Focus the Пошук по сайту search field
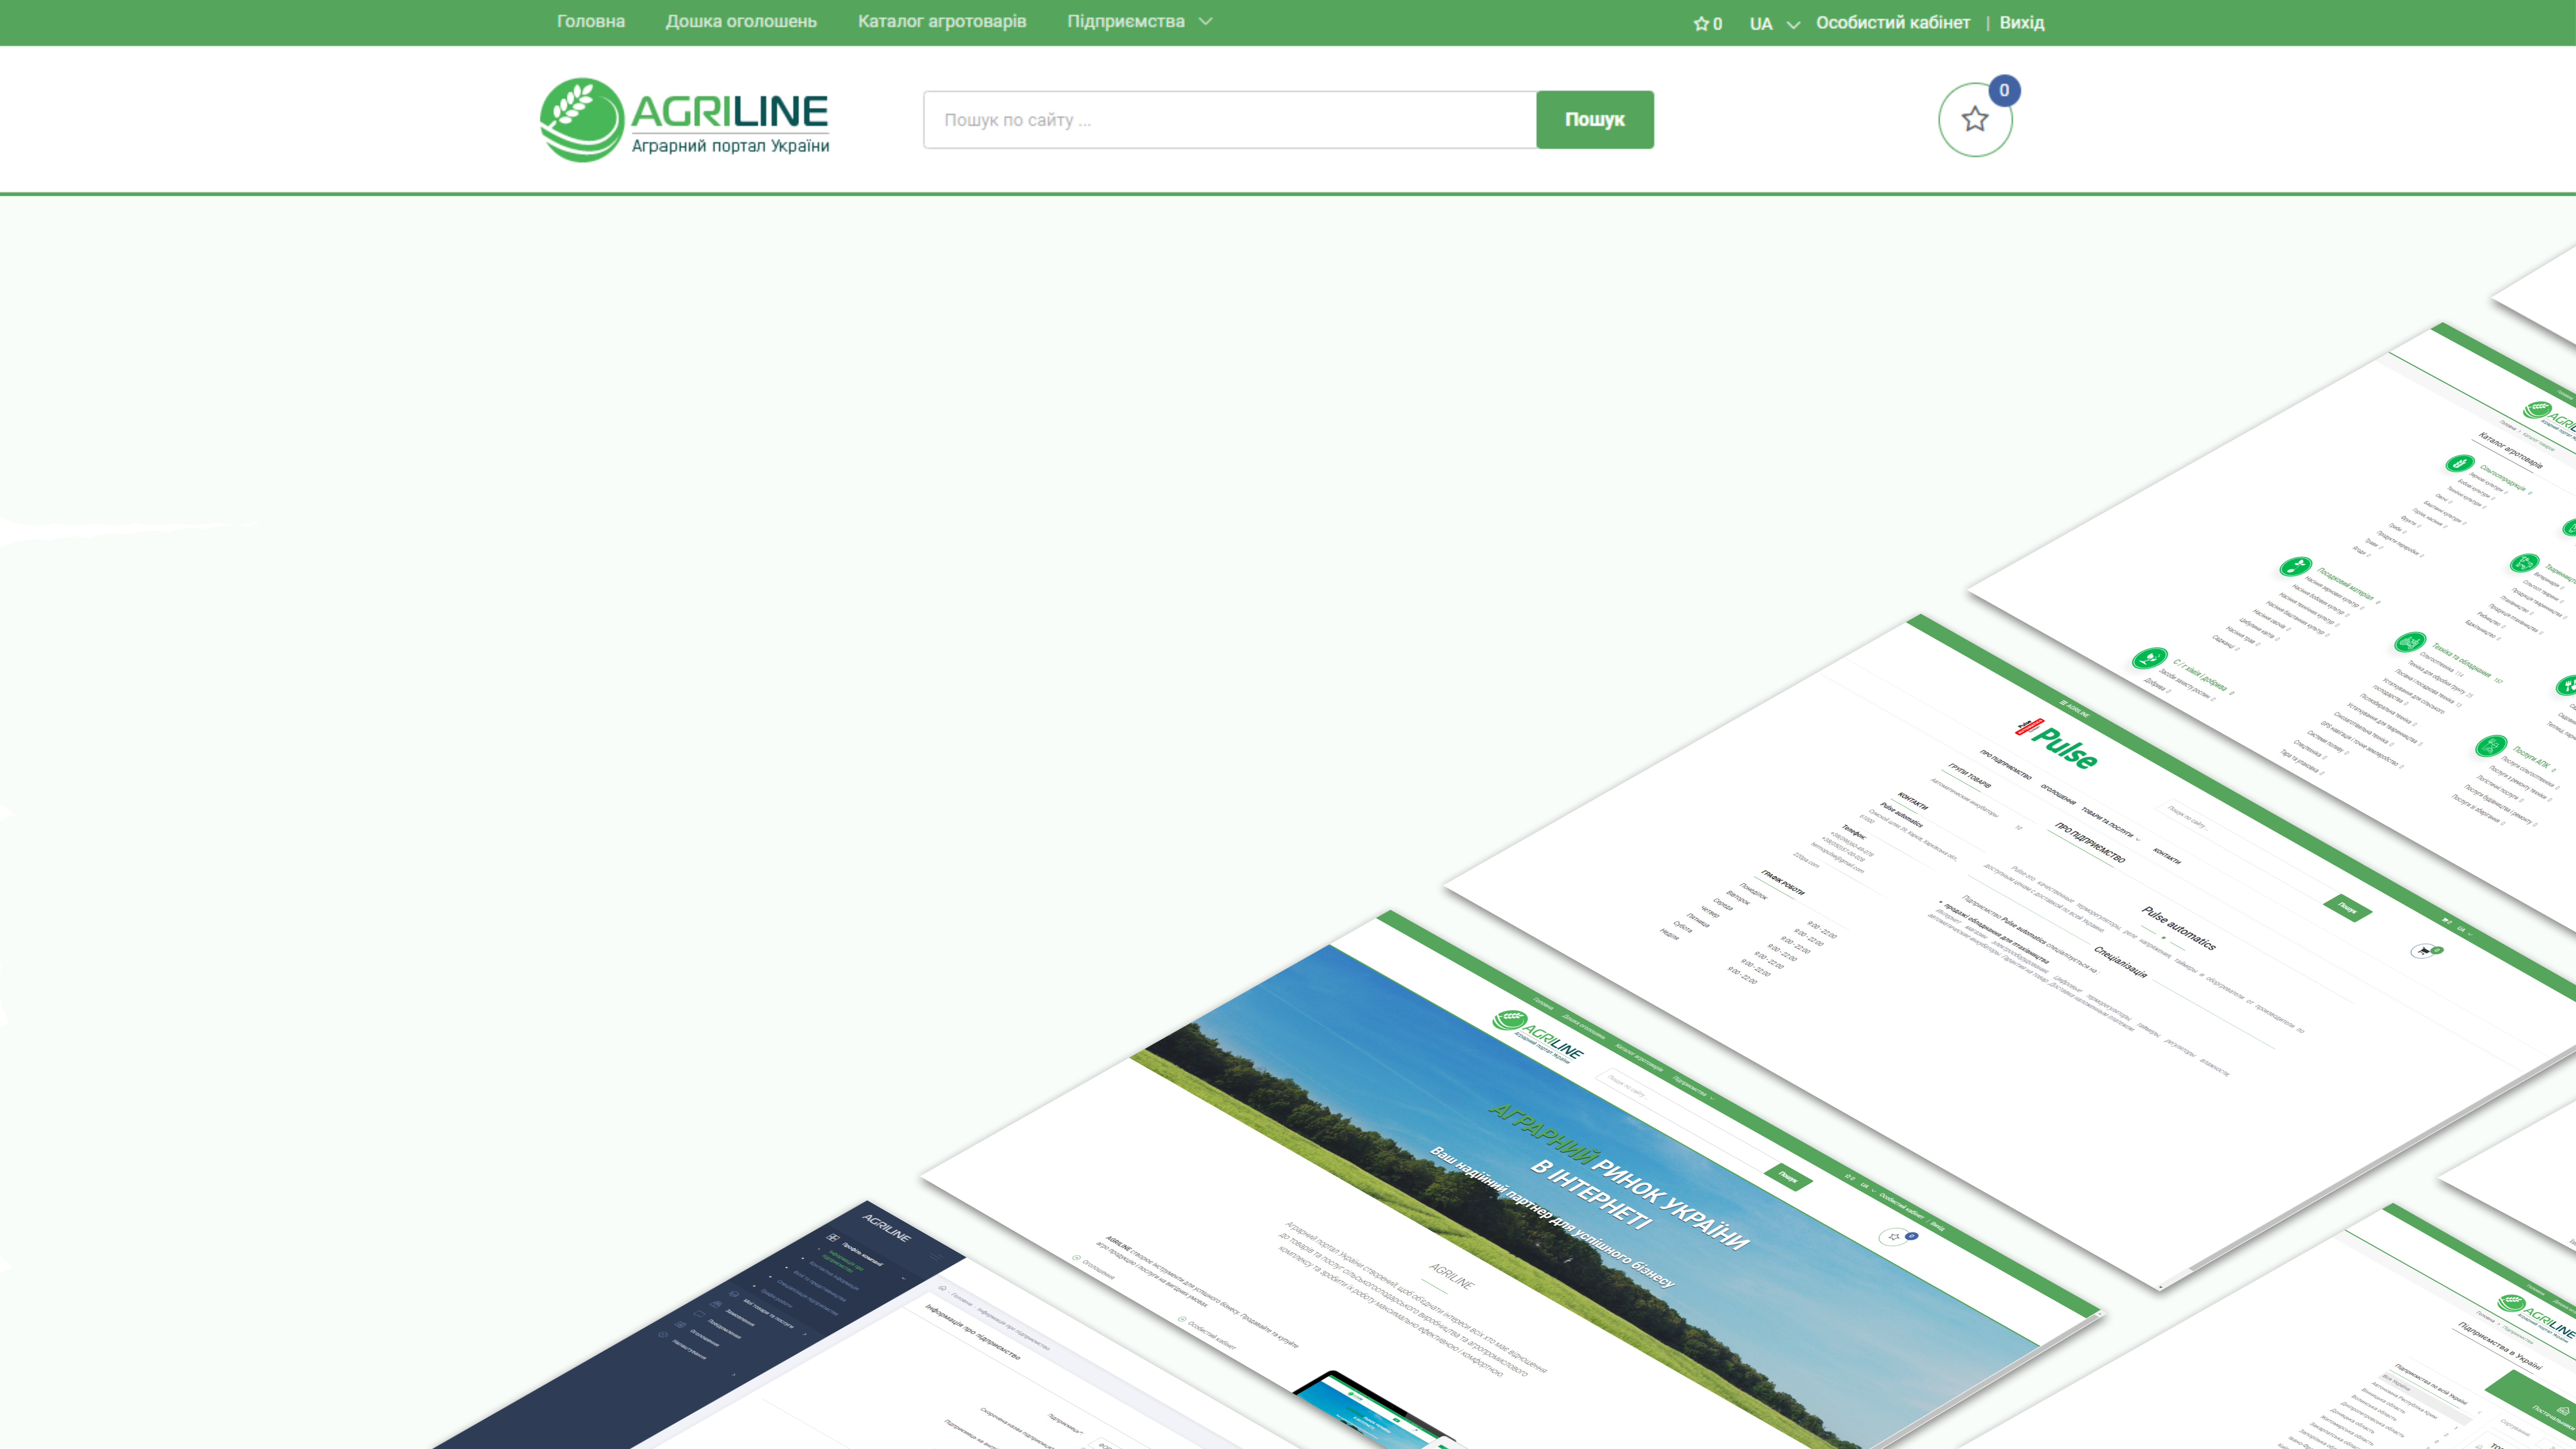2576x1449 pixels. pos(1230,120)
